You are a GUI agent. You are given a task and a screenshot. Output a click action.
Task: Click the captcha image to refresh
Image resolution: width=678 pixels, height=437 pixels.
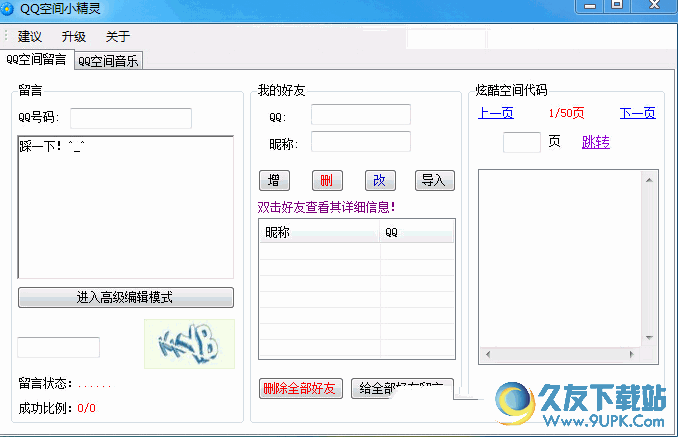tap(189, 344)
